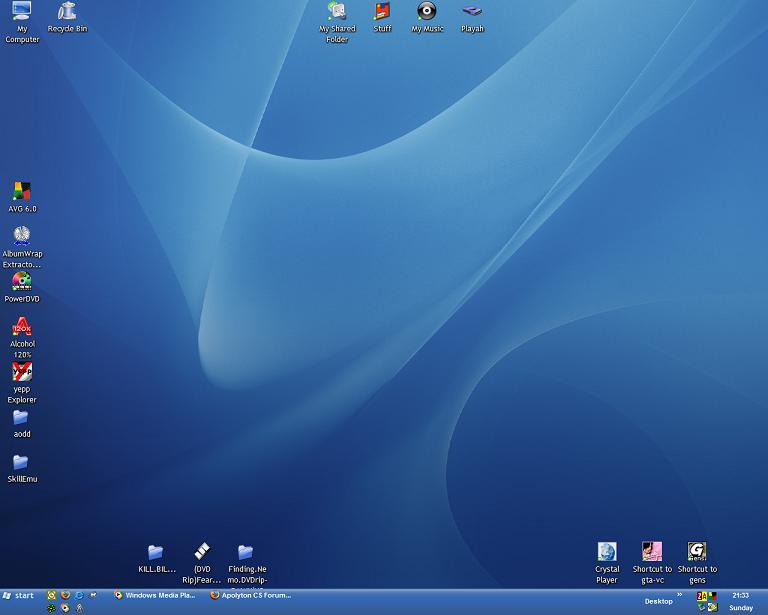Image resolution: width=768 pixels, height=615 pixels.
Task: Open Alcohol 120% shortcut
Action: click(x=22, y=327)
